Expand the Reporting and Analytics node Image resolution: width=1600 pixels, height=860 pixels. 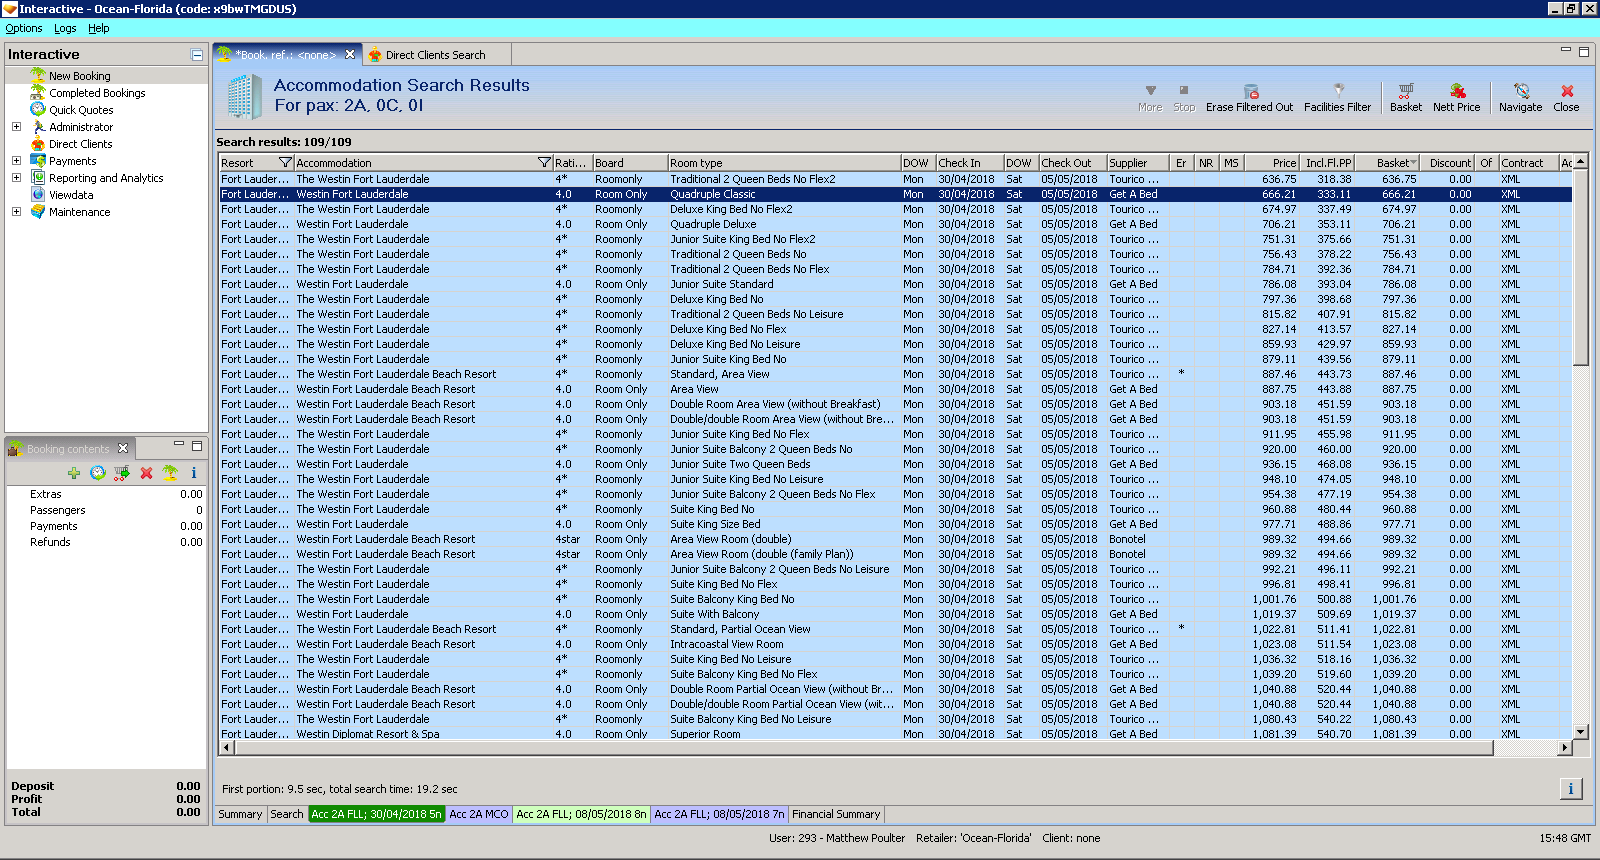tap(16, 178)
